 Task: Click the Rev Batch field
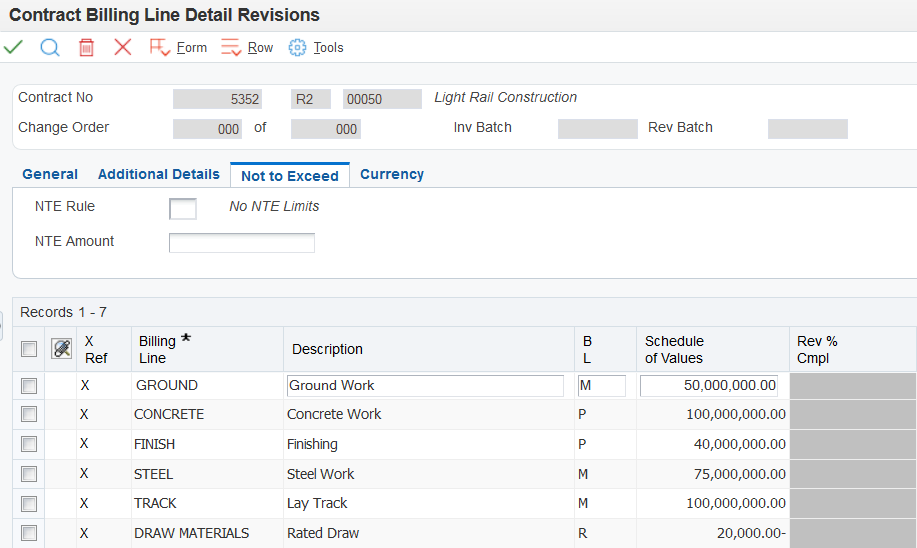tap(808, 129)
